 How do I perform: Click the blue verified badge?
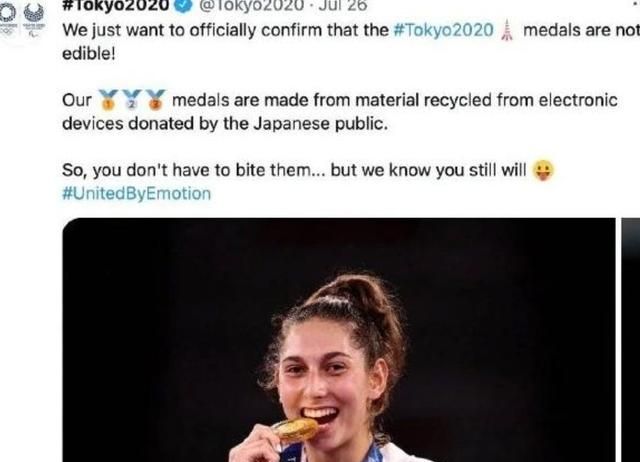click(x=183, y=6)
